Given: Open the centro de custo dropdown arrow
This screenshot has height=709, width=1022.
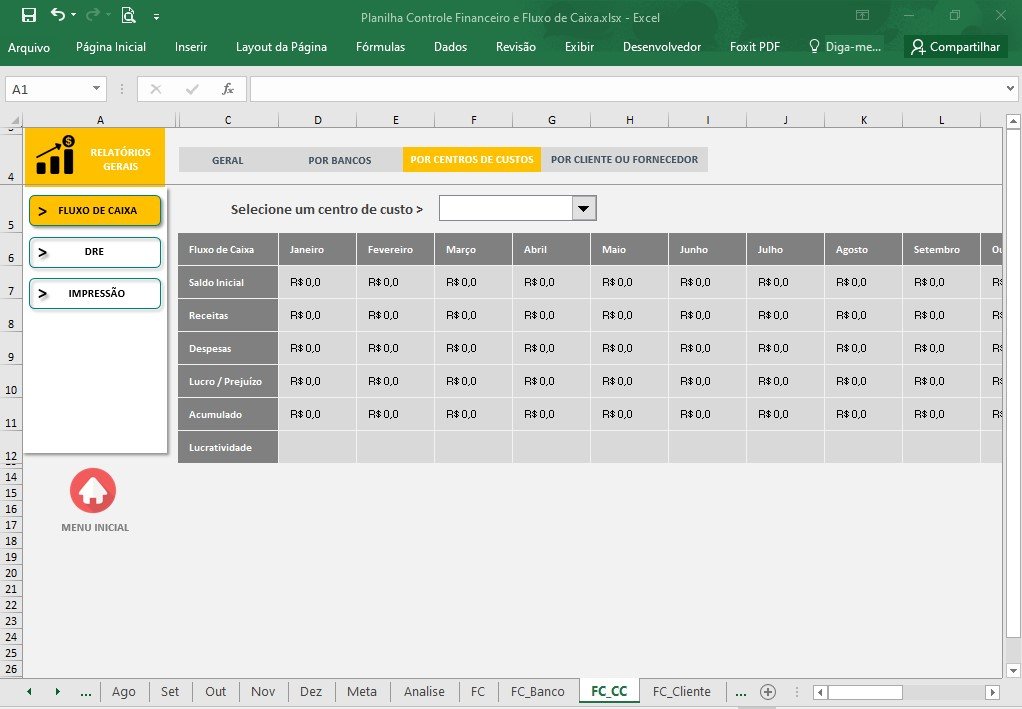Looking at the screenshot, I should [x=584, y=209].
